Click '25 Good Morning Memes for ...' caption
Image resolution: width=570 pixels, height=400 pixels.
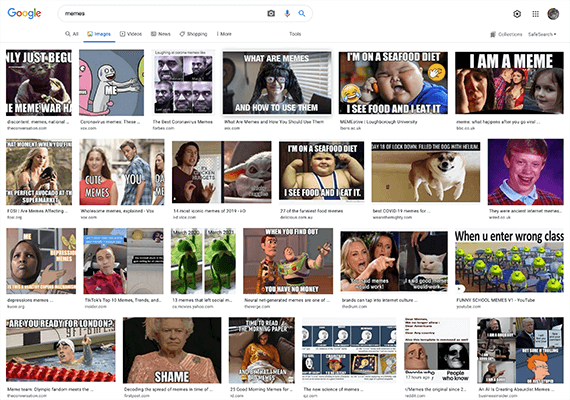coord(261,389)
